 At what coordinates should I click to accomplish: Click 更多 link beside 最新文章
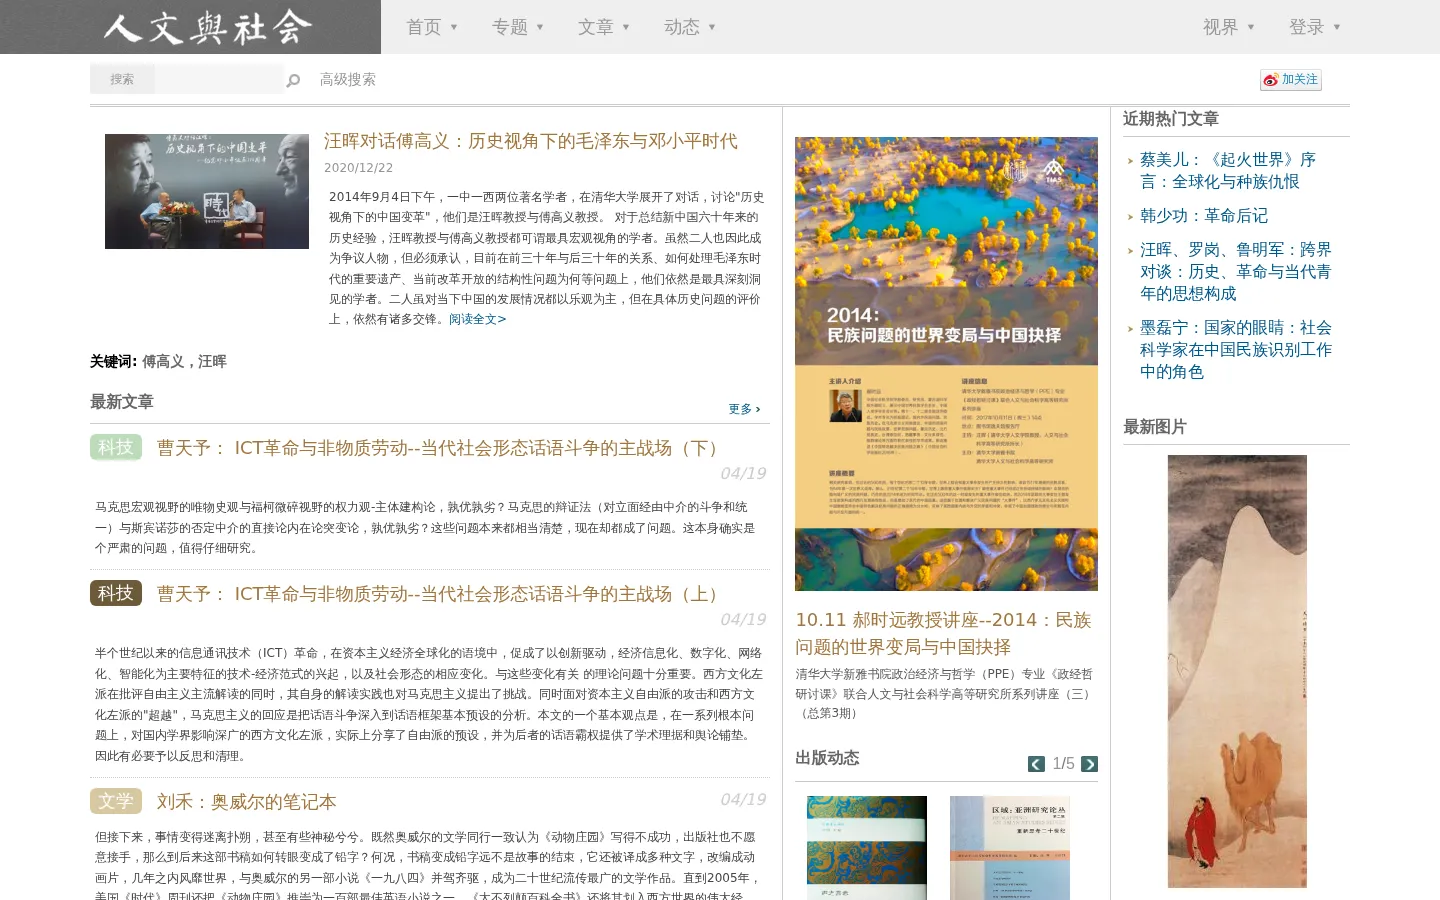(x=744, y=409)
